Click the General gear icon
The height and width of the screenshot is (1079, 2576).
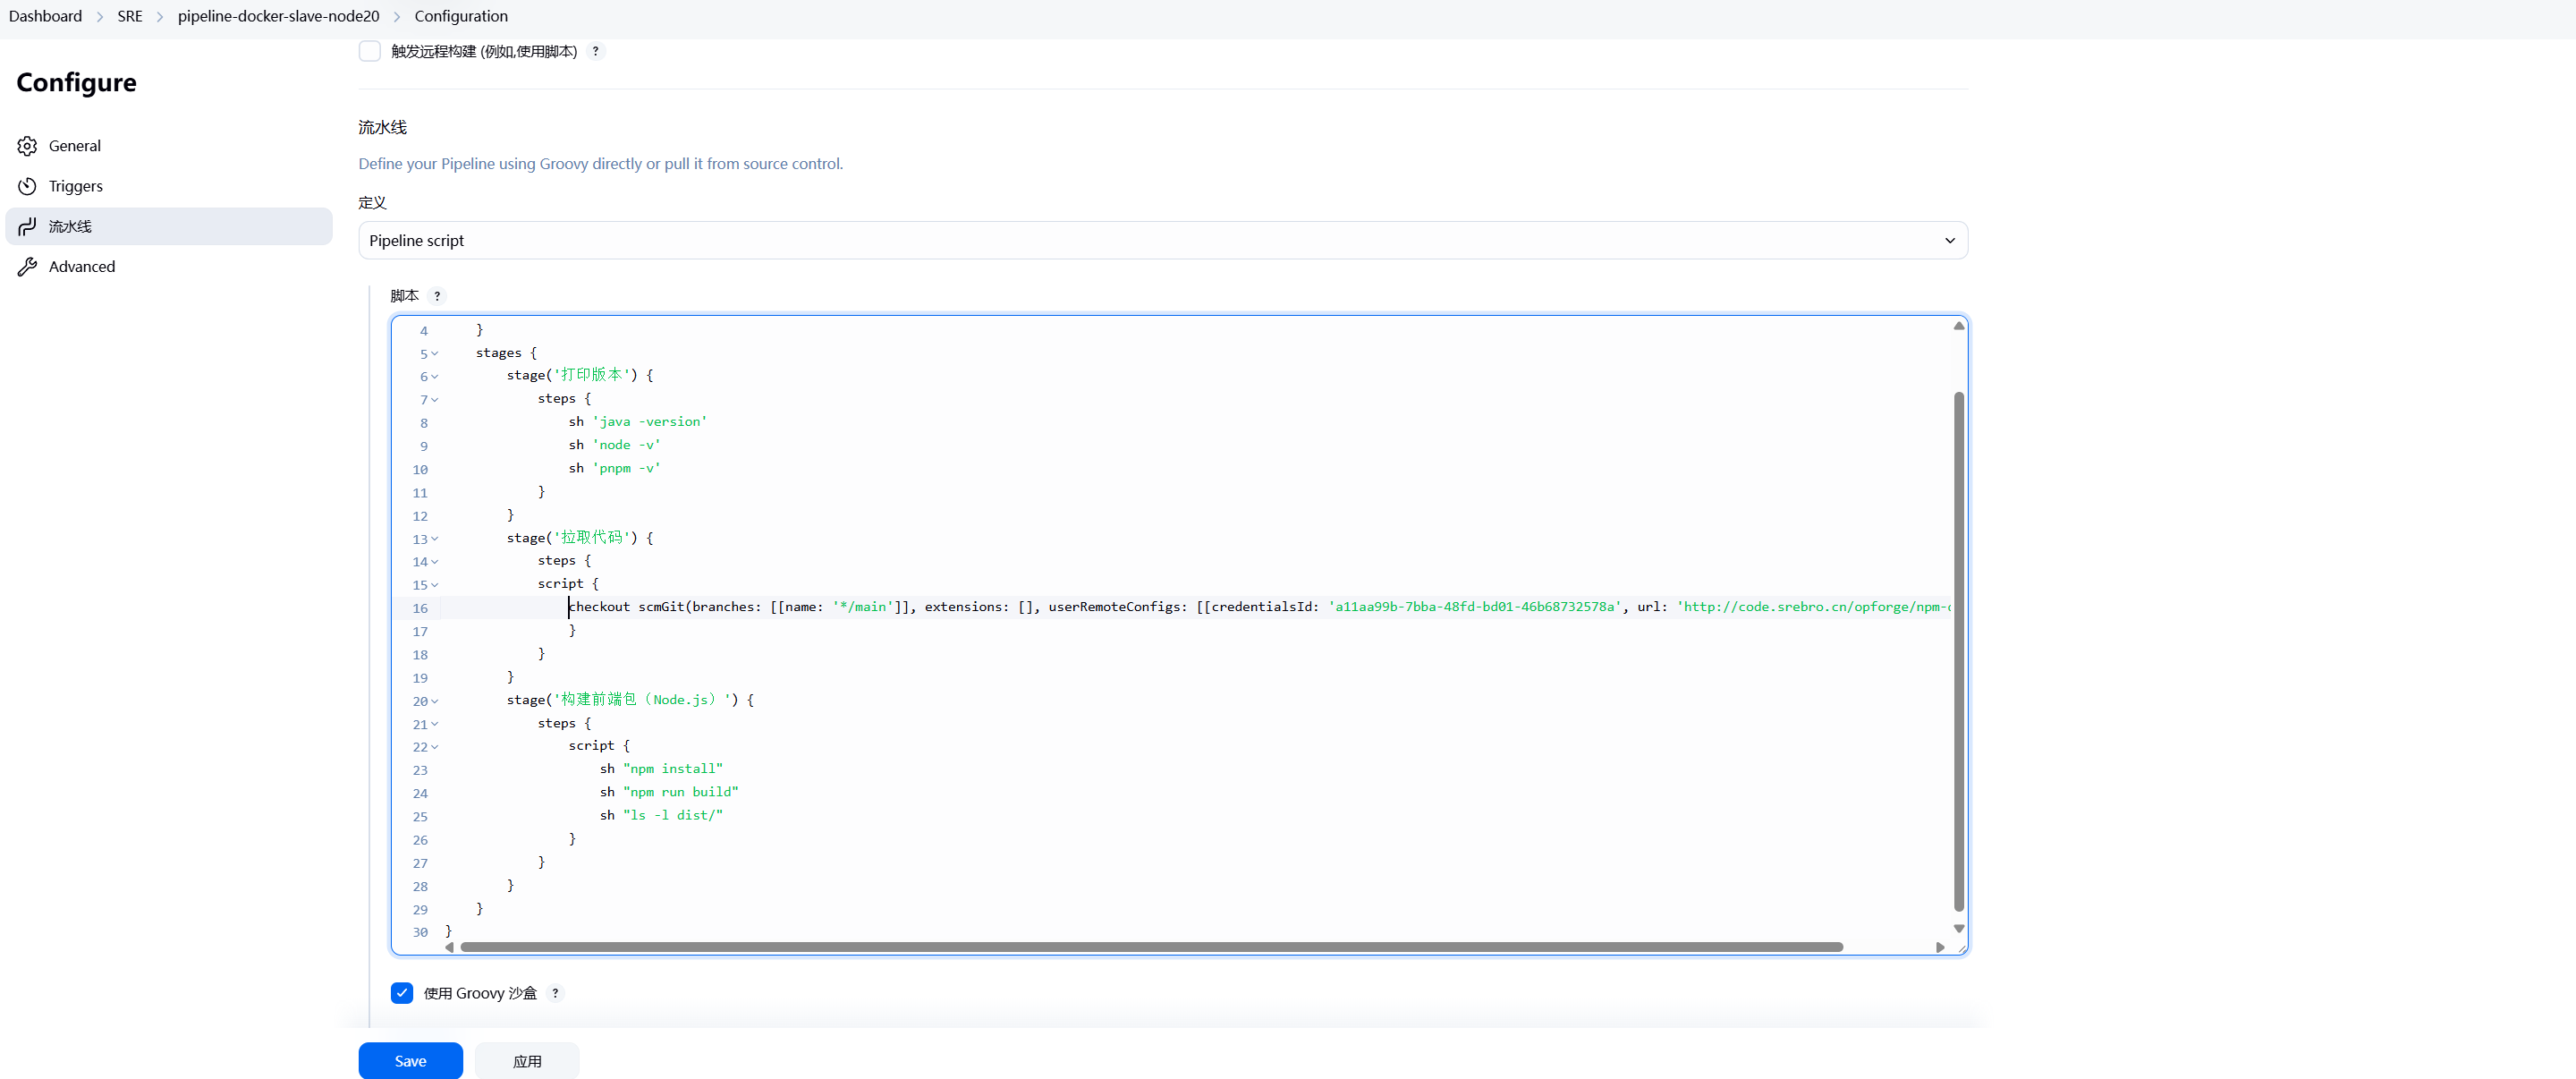(x=27, y=146)
